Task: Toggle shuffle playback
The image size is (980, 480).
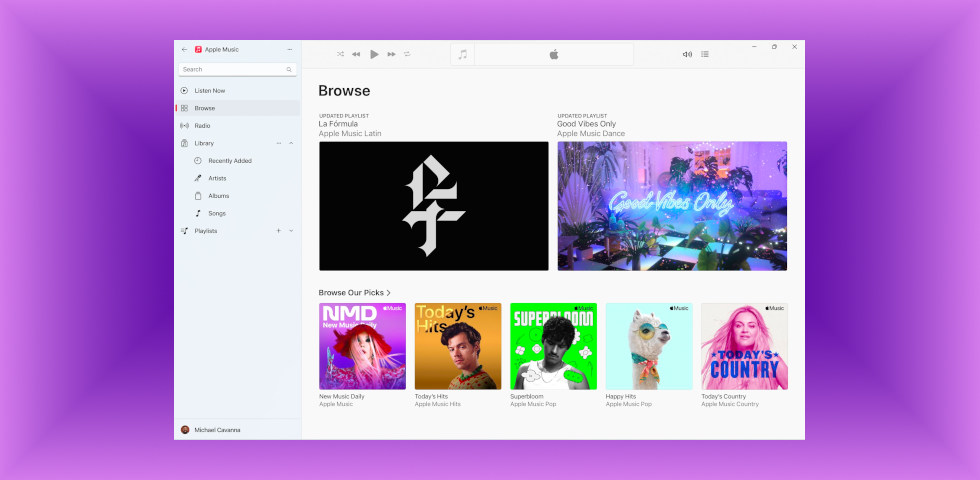Action: click(341, 54)
